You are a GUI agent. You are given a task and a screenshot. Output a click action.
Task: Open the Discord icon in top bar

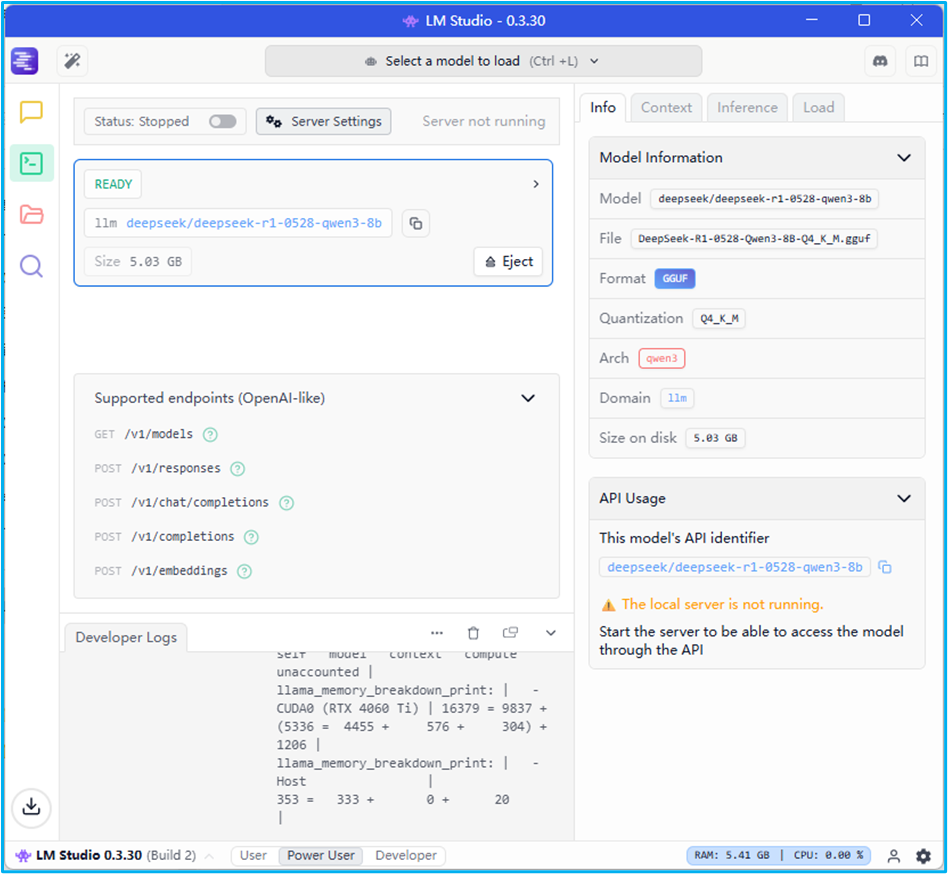tap(880, 61)
